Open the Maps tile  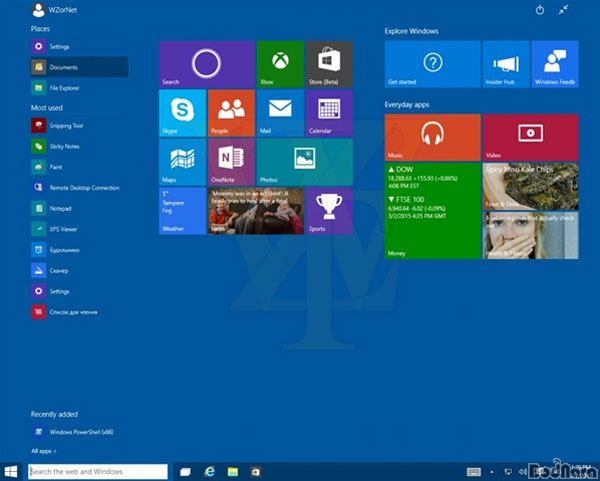pyautogui.click(x=183, y=162)
